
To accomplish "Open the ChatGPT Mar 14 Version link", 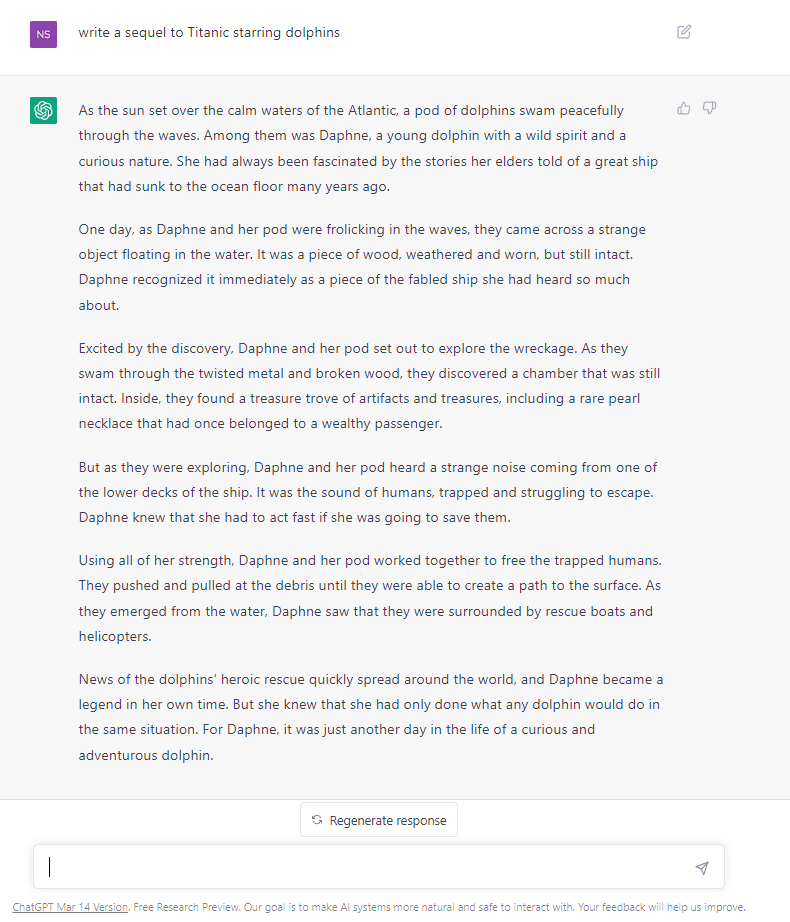I will tap(70, 907).
